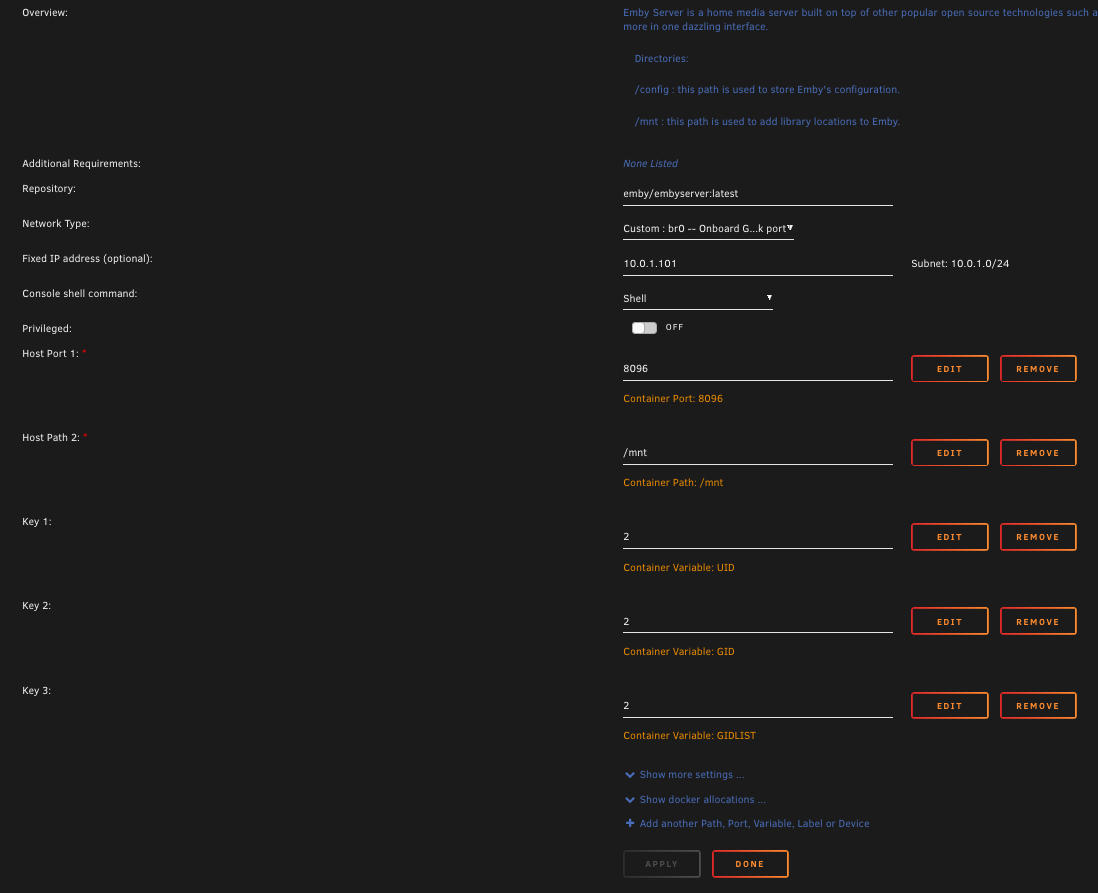This screenshot has width=1098, height=893.
Task: Open the Shell console command selector
Action: (697, 298)
